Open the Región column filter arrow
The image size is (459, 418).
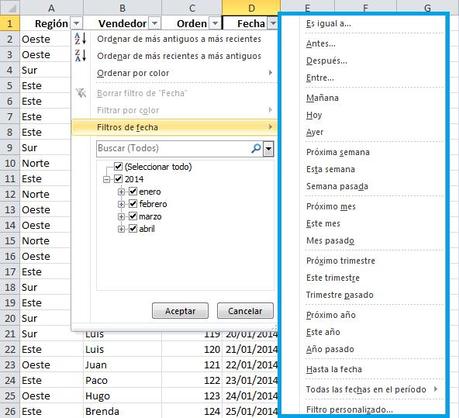[x=76, y=23]
